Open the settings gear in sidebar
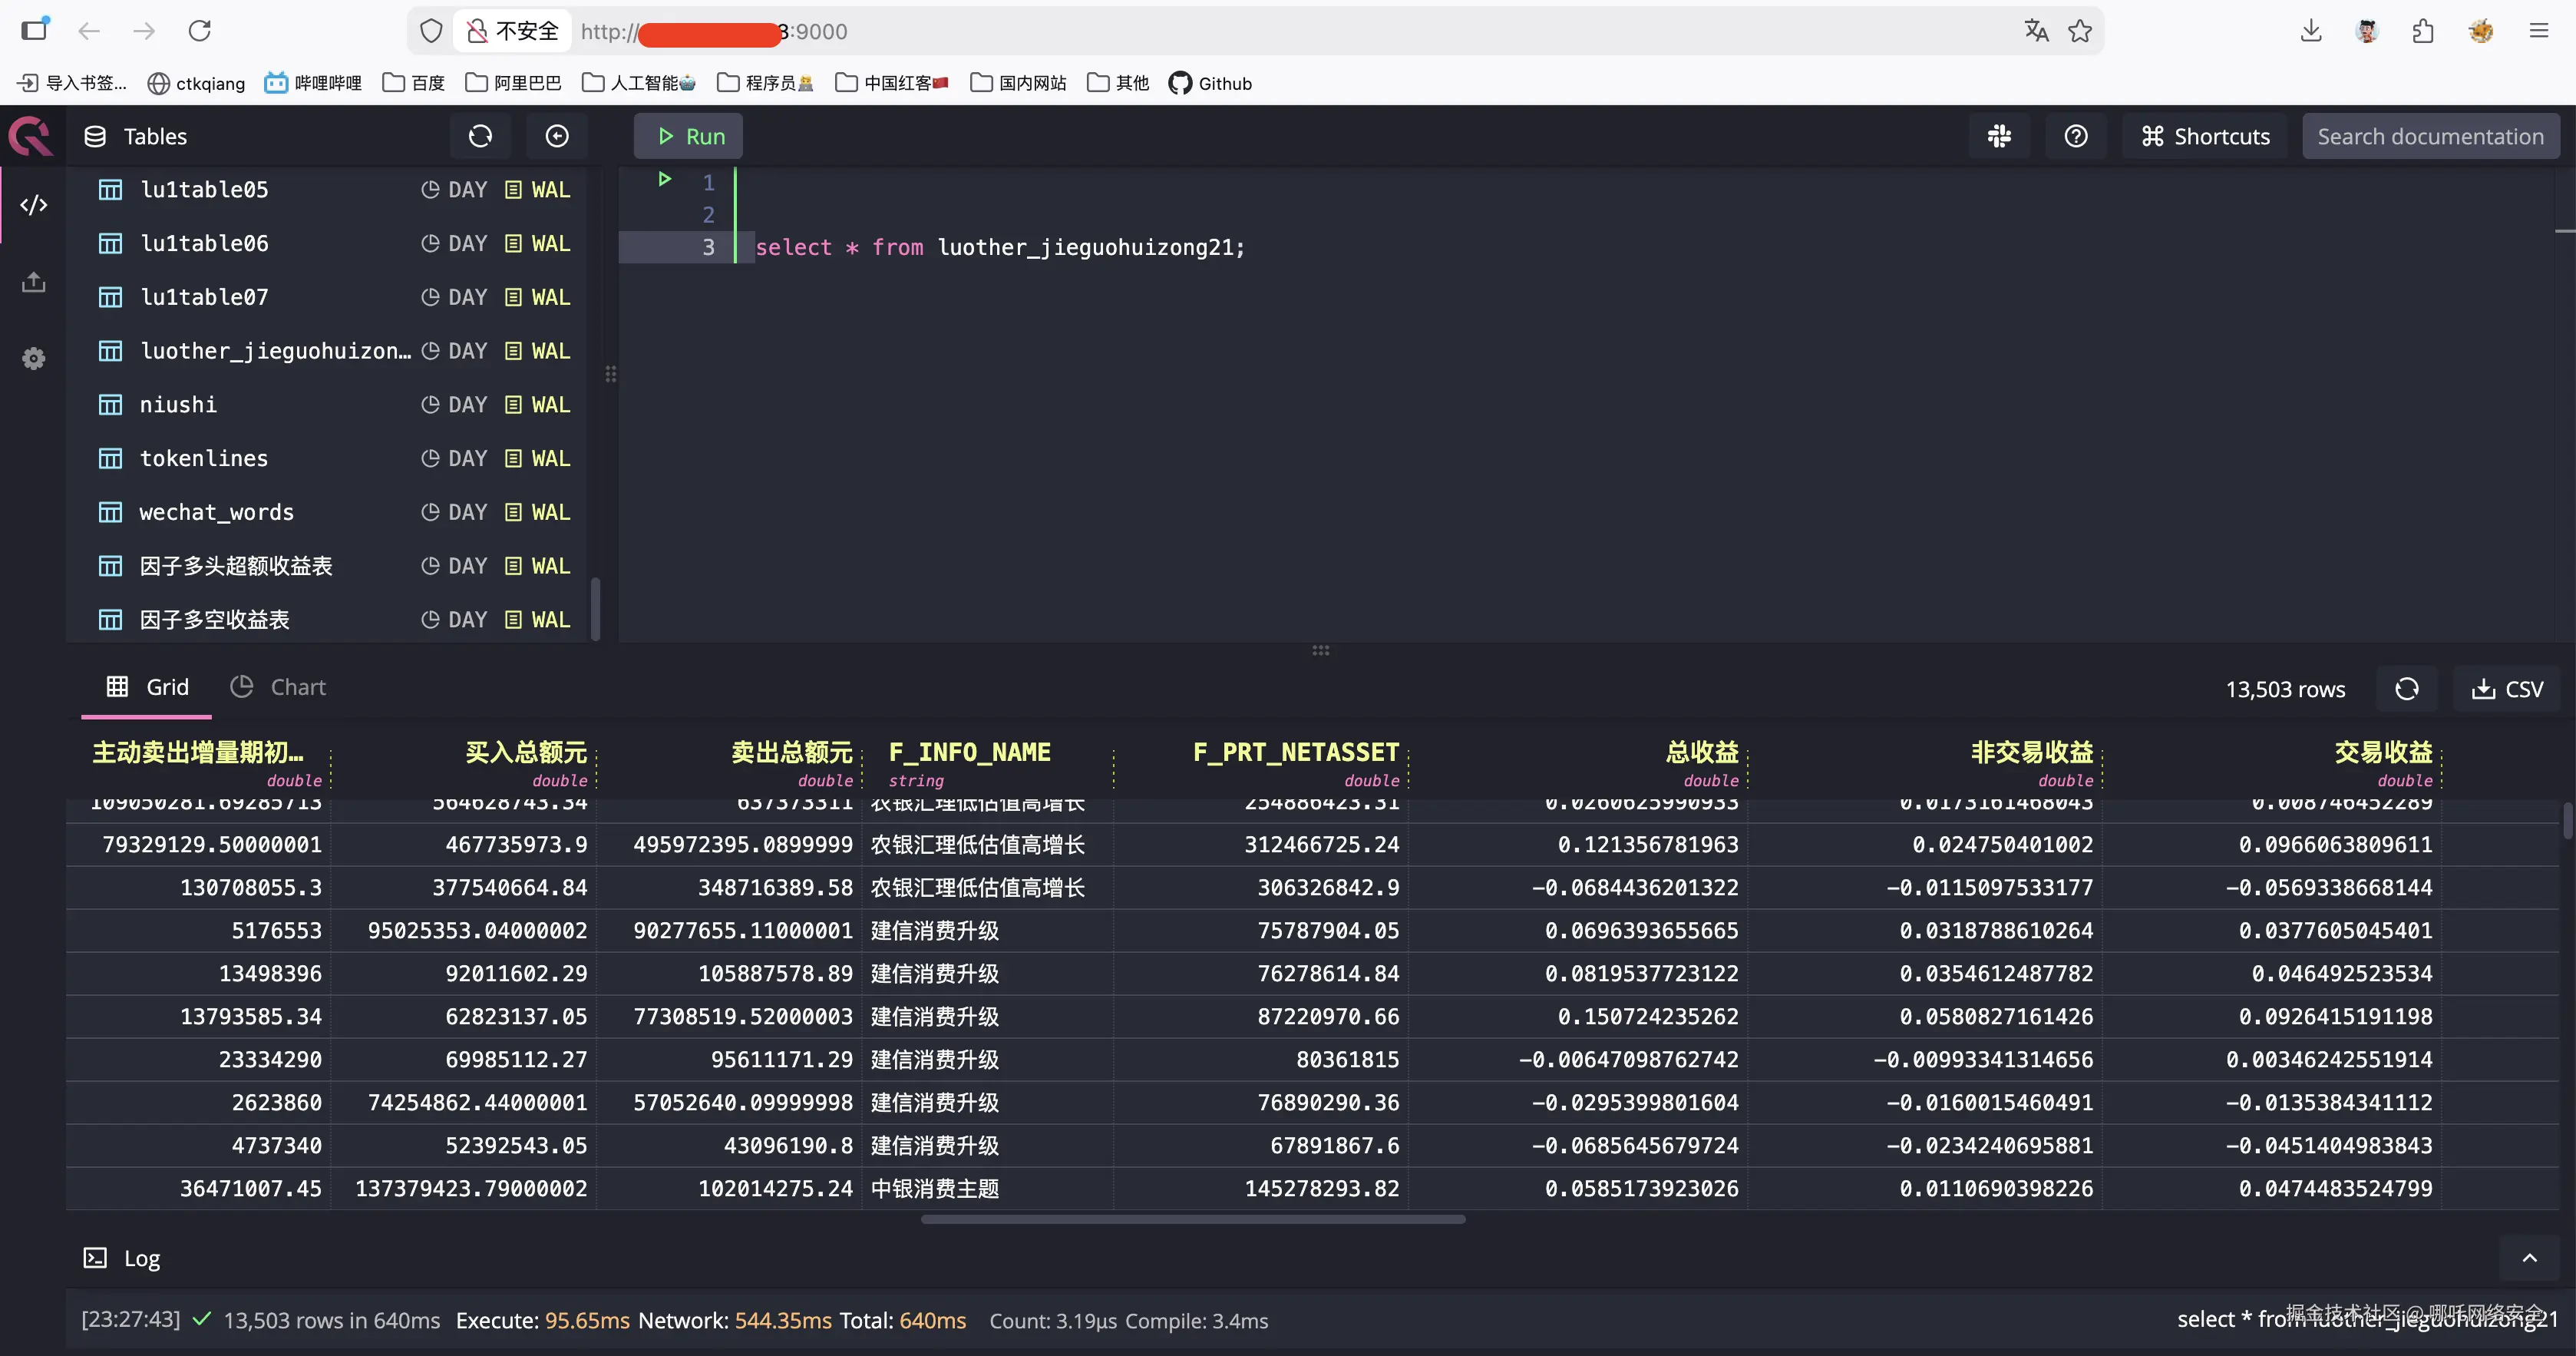This screenshot has width=2576, height=1356. click(34, 358)
